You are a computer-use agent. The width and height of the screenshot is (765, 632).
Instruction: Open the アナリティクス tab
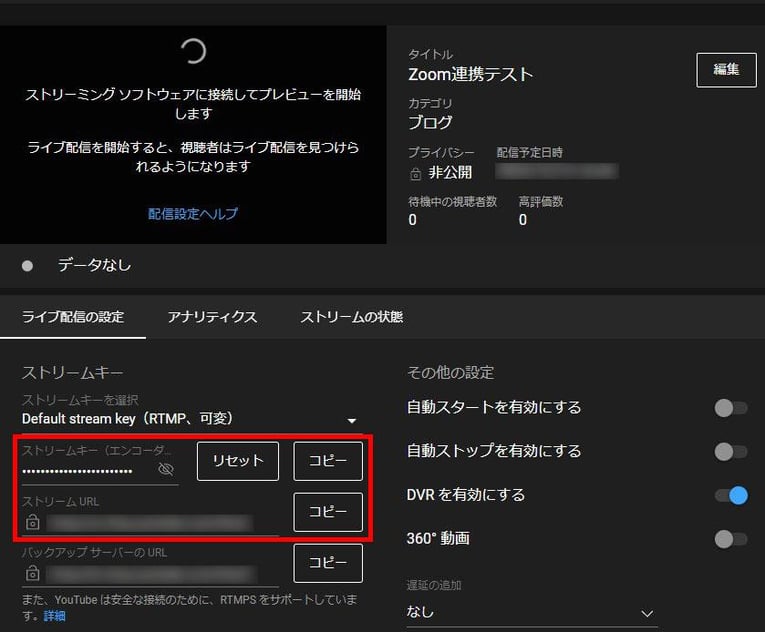click(212, 317)
